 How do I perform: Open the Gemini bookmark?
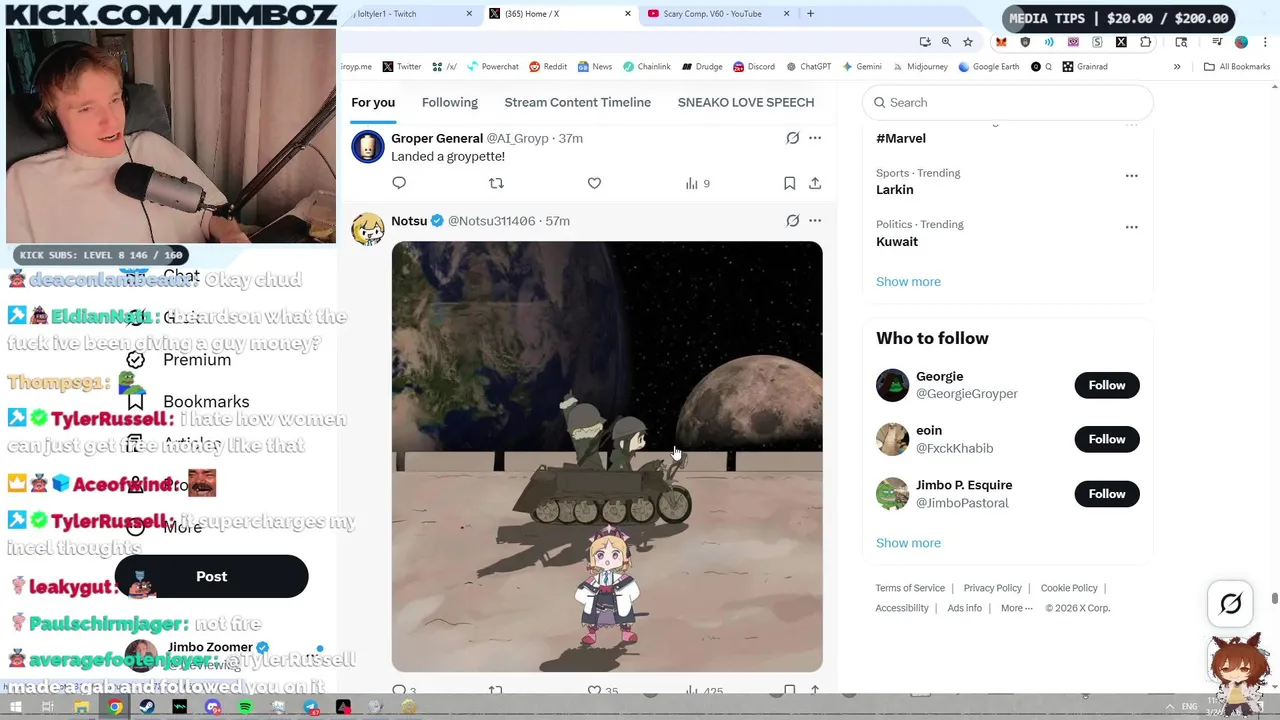[x=862, y=67]
